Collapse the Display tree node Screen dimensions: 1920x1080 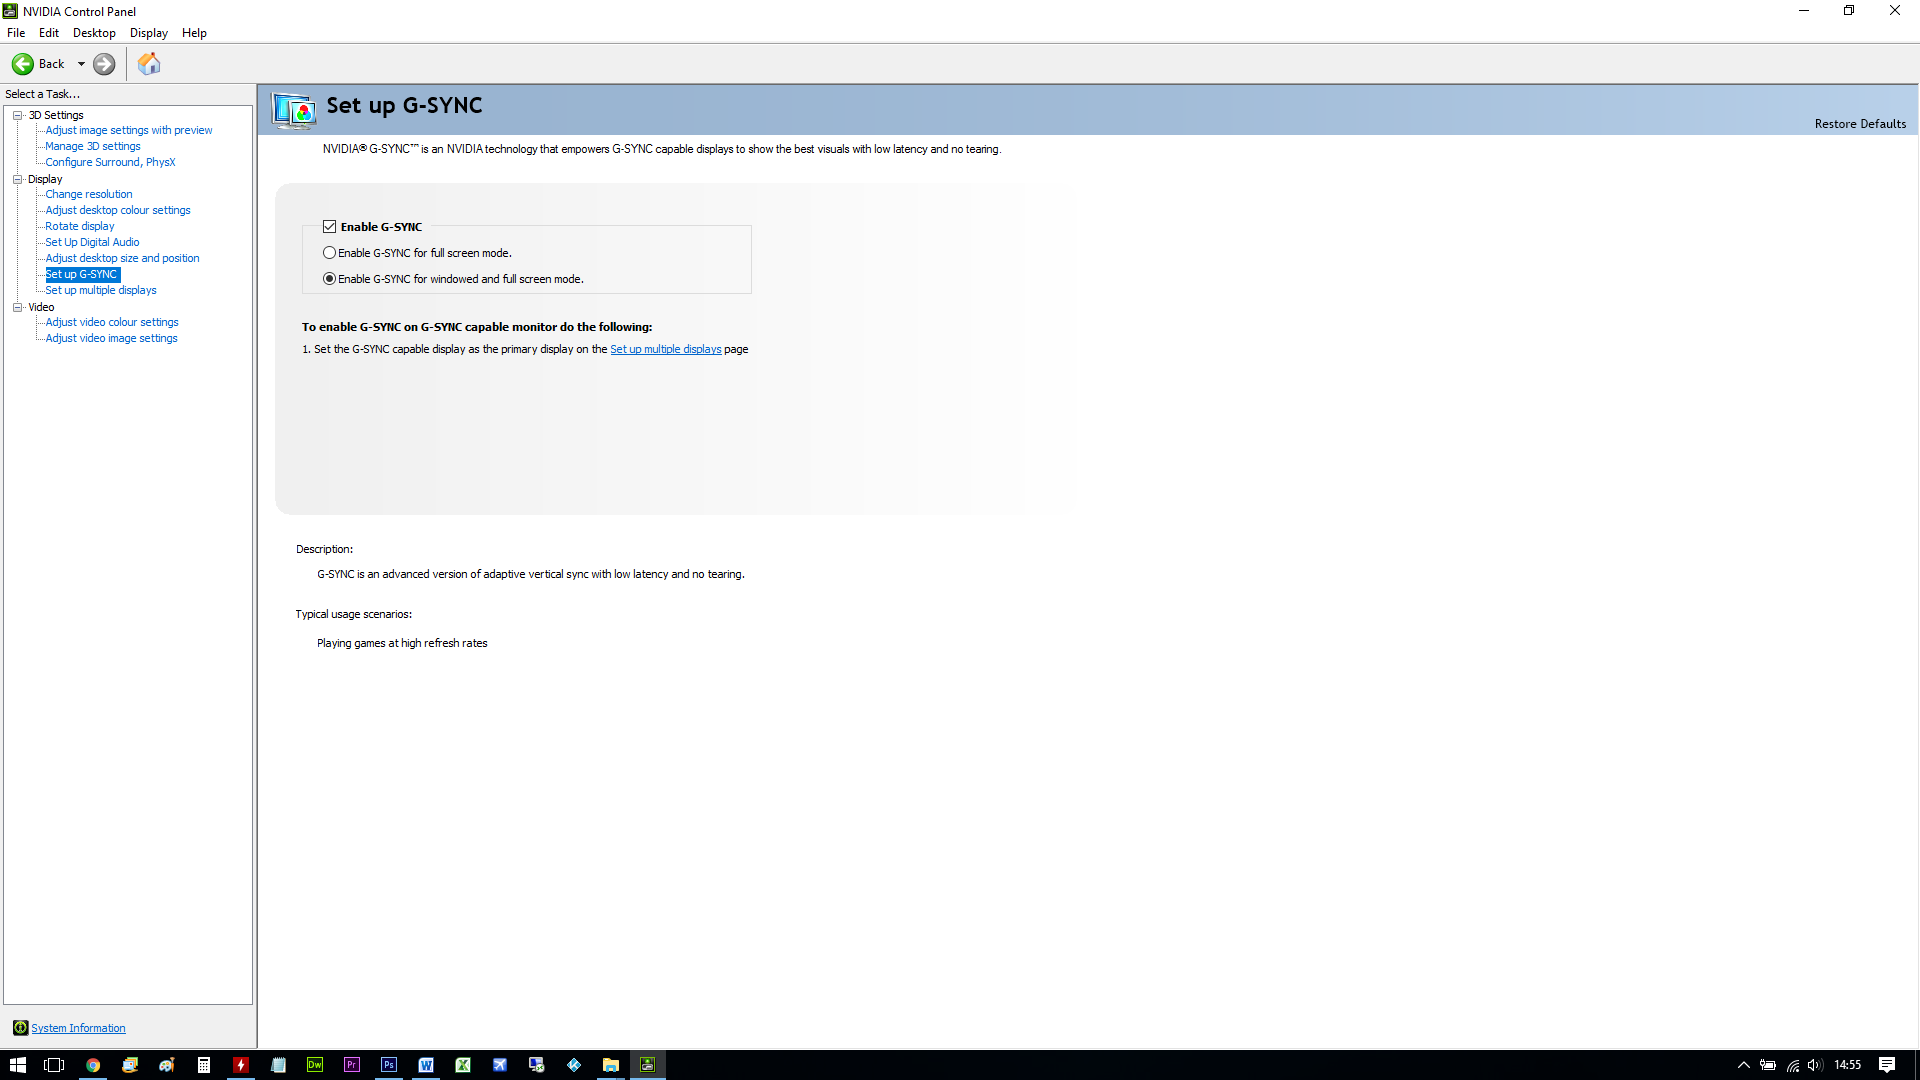(18, 179)
